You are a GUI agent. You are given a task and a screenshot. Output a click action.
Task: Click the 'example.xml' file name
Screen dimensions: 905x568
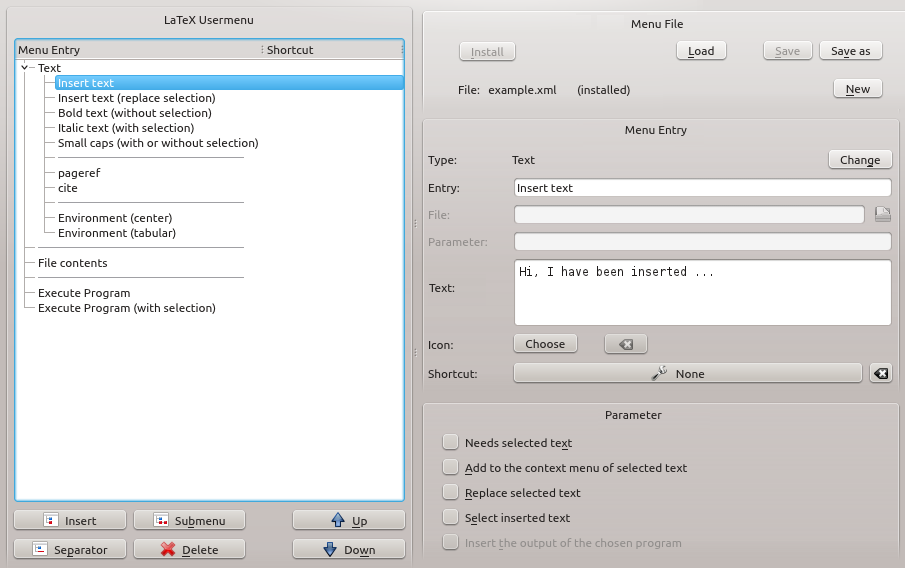(522, 90)
